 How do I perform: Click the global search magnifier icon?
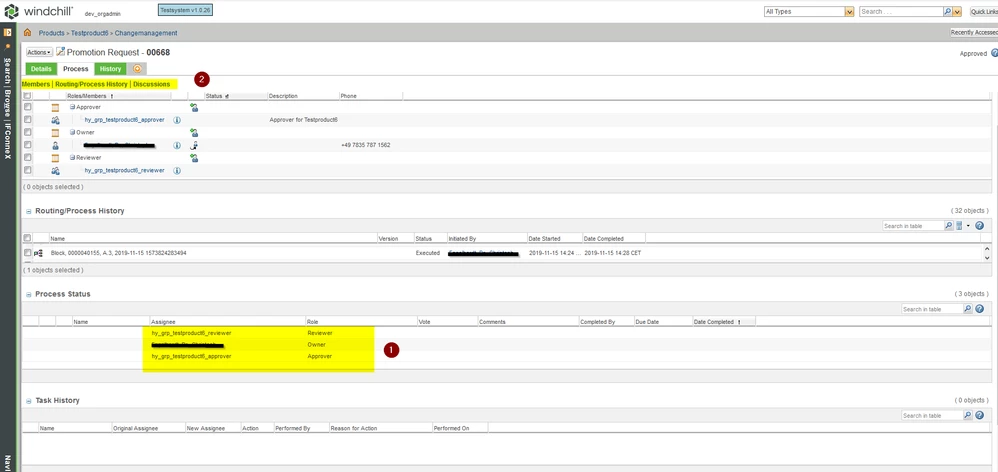coord(947,11)
